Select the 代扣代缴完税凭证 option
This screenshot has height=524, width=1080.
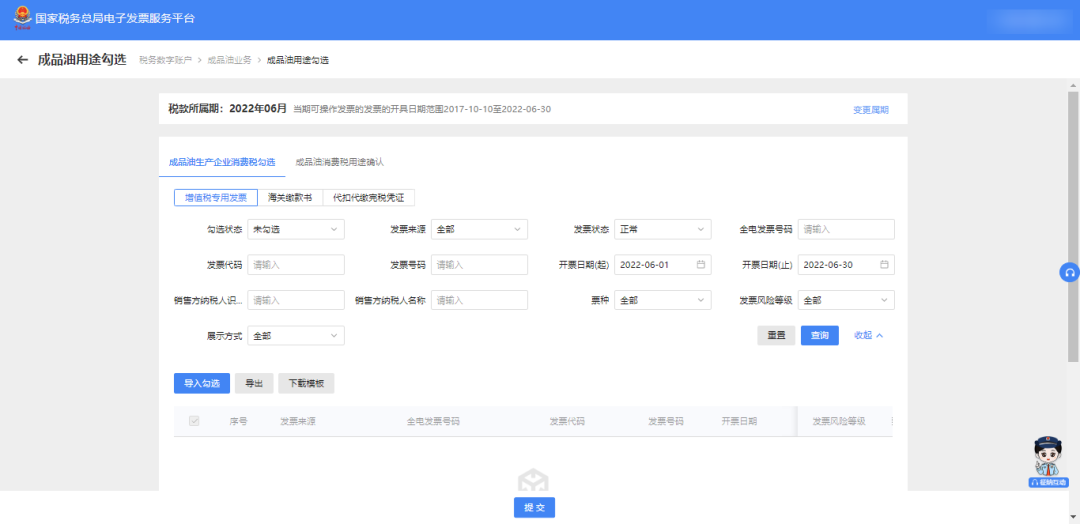coord(368,198)
